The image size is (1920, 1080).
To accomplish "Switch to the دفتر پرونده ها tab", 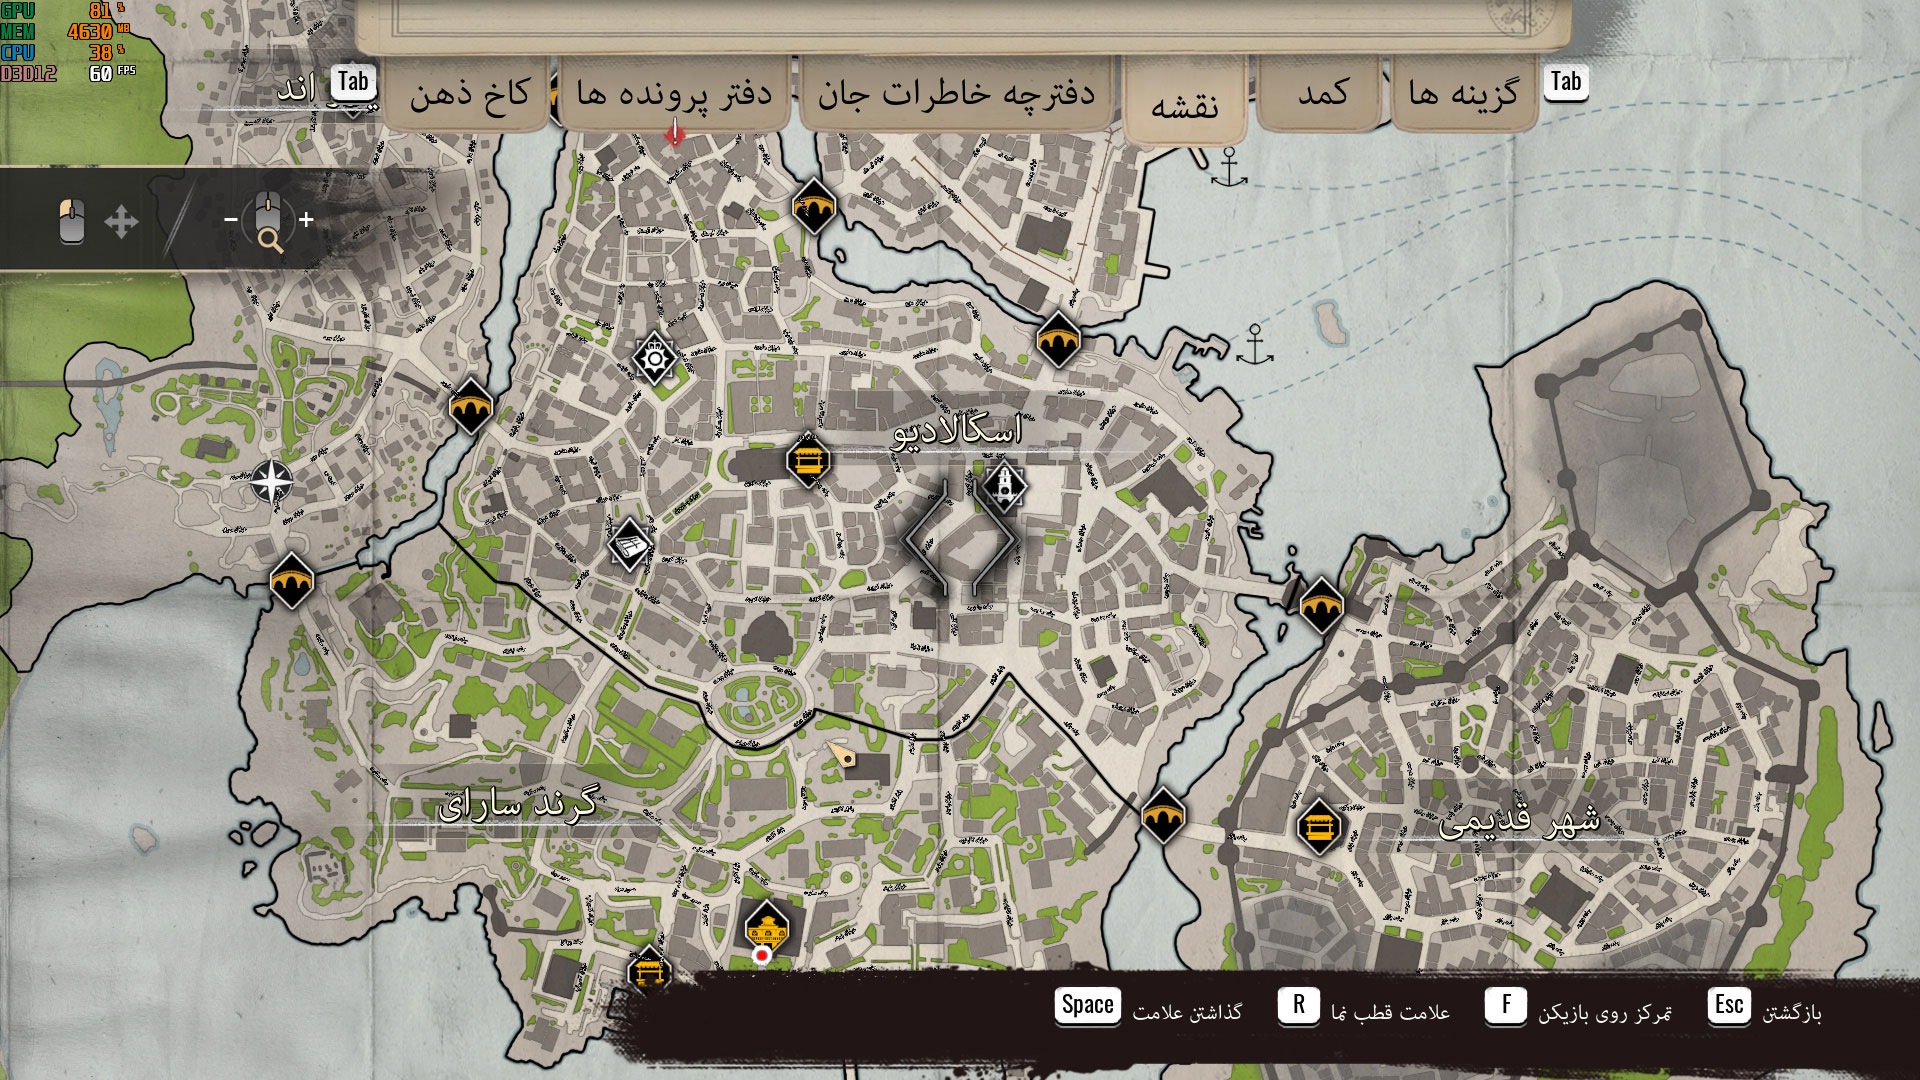I will pyautogui.click(x=674, y=94).
